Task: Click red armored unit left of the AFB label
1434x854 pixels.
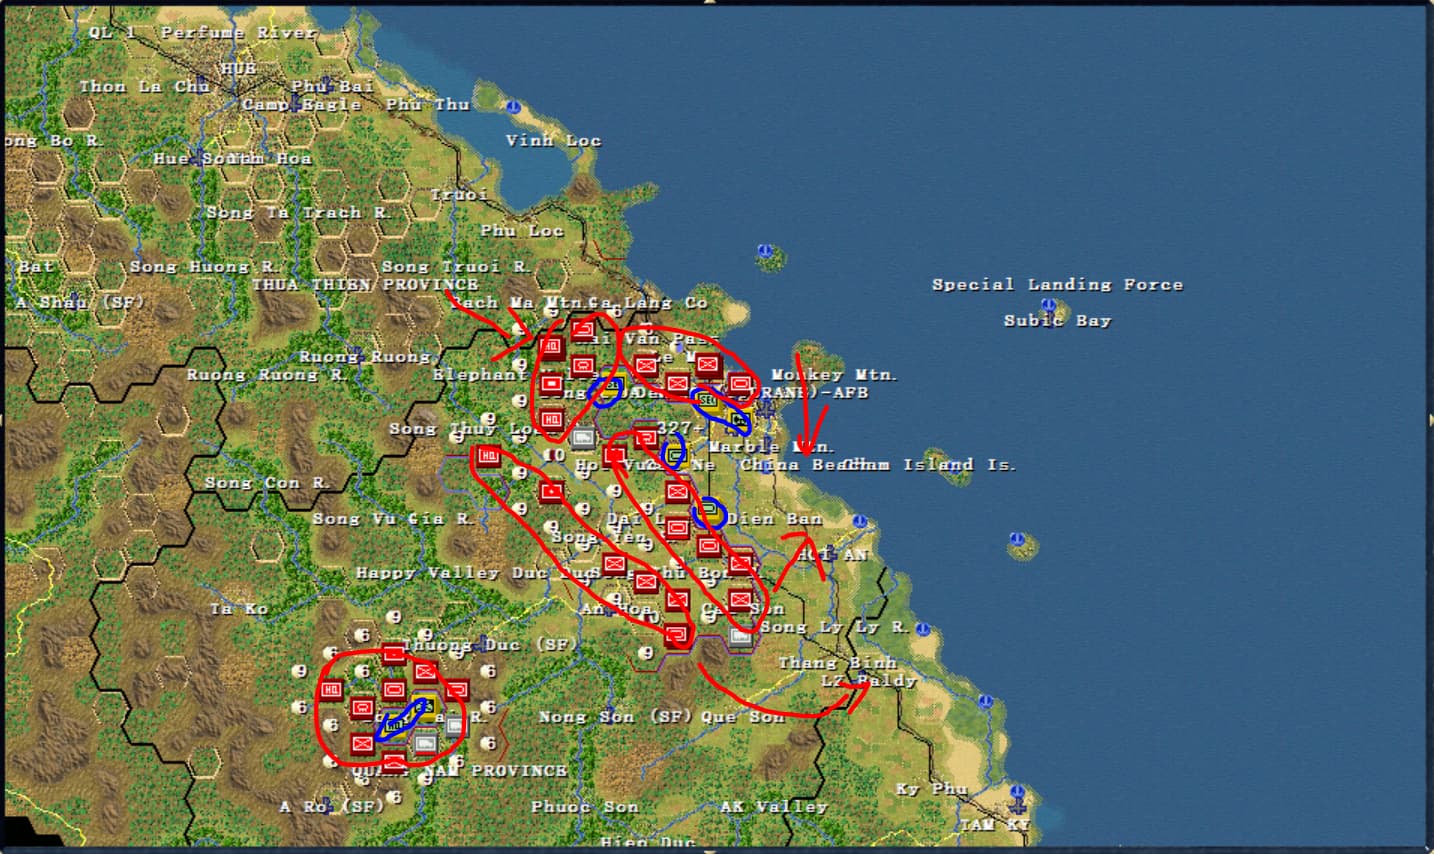Action: (740, 383)
